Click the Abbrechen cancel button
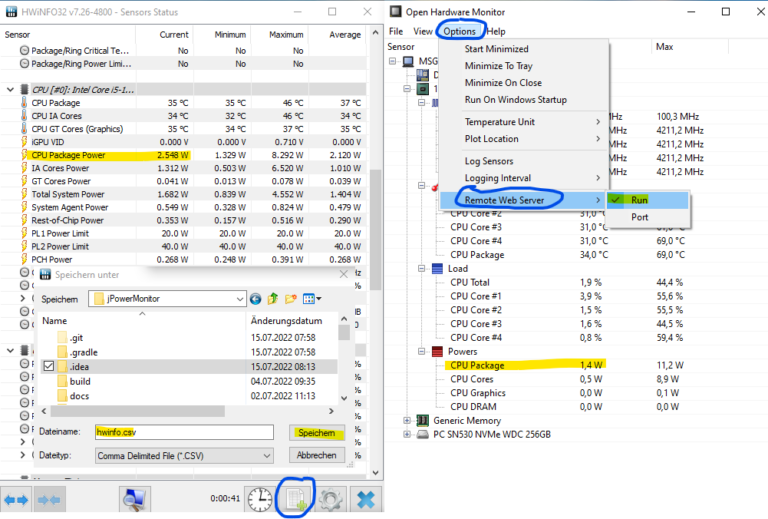This screenshot has height=519, width=768. pos(316,455)
